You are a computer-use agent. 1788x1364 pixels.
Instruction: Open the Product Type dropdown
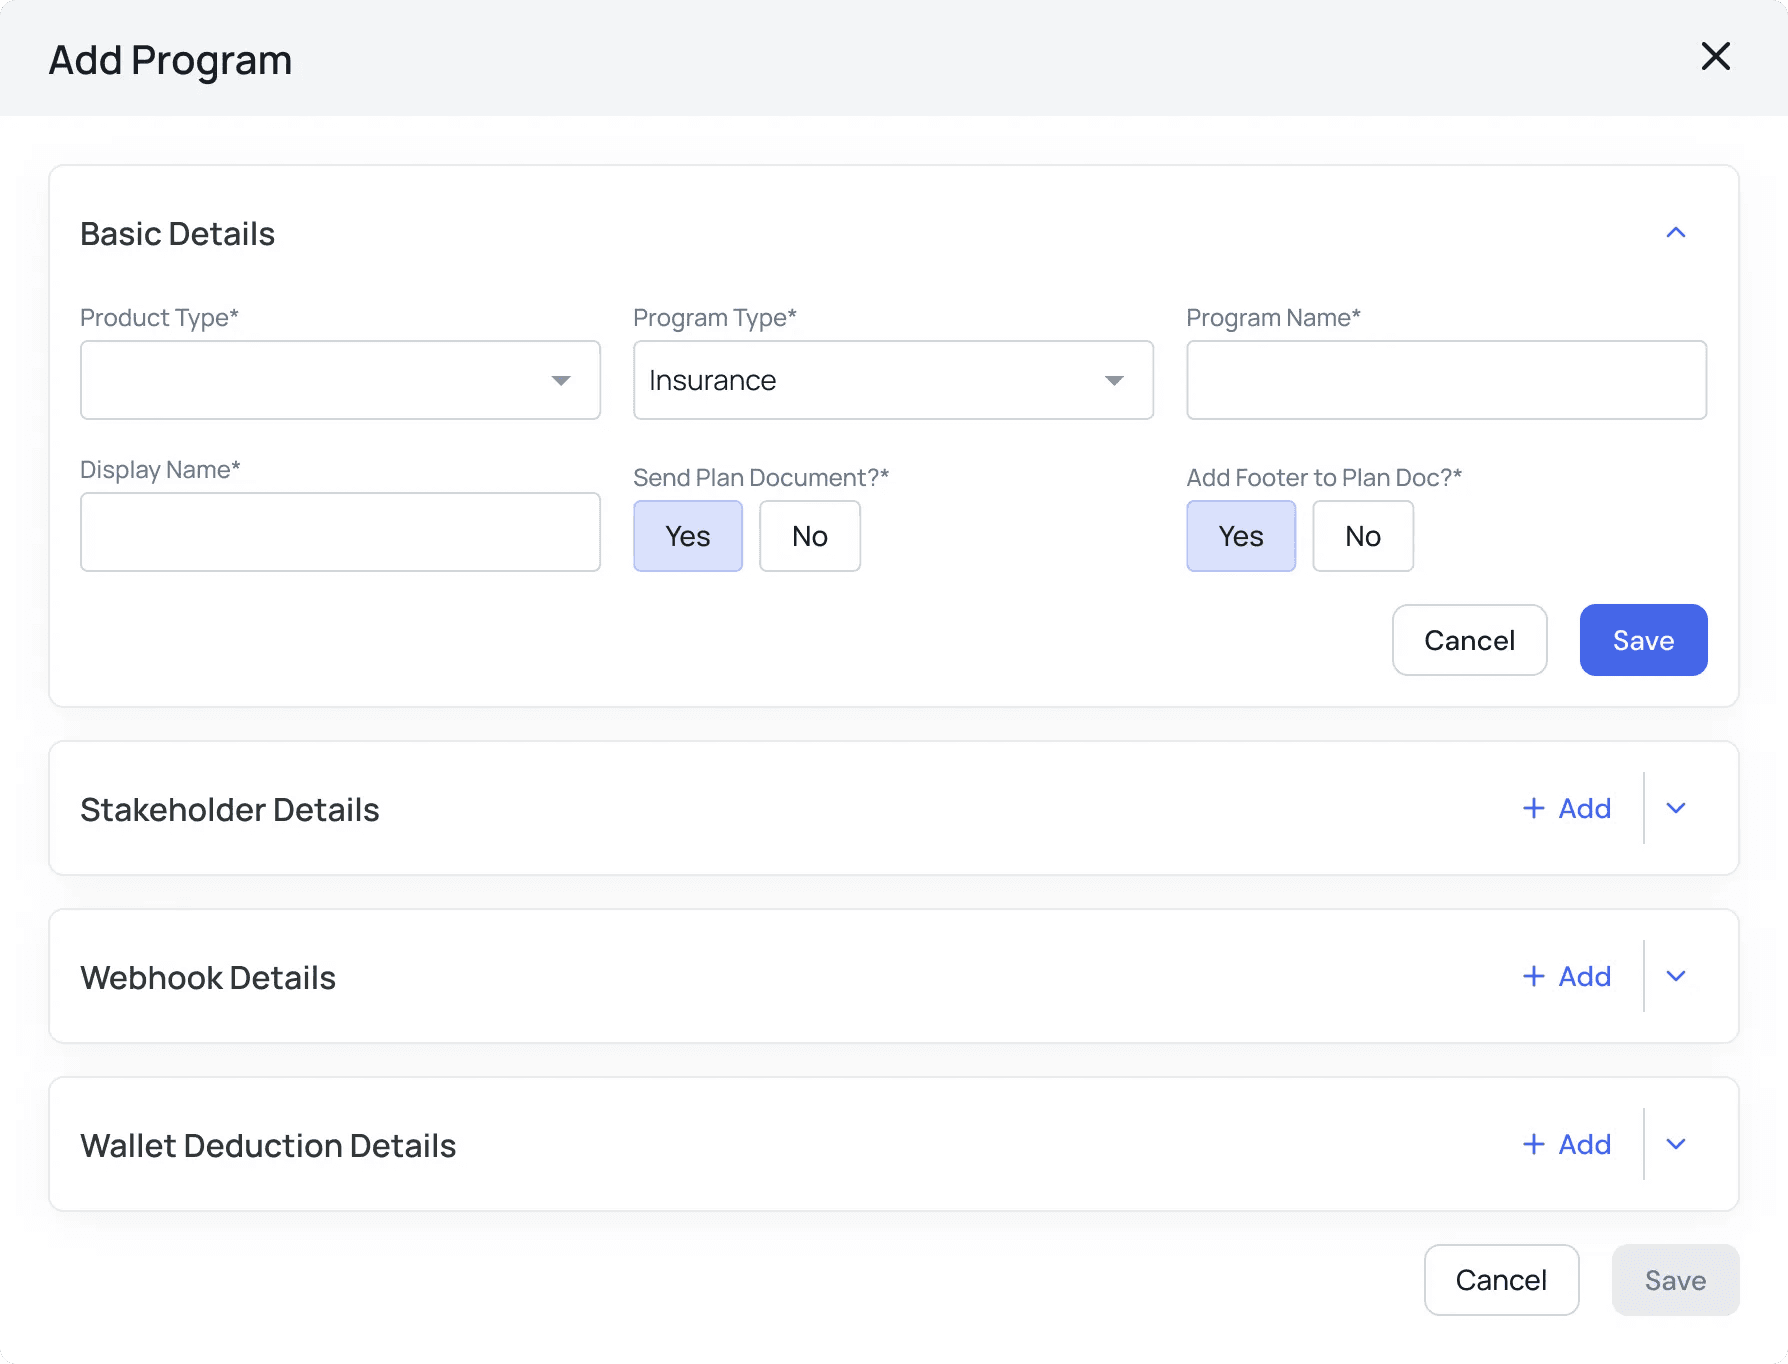(x=340, y=380)
